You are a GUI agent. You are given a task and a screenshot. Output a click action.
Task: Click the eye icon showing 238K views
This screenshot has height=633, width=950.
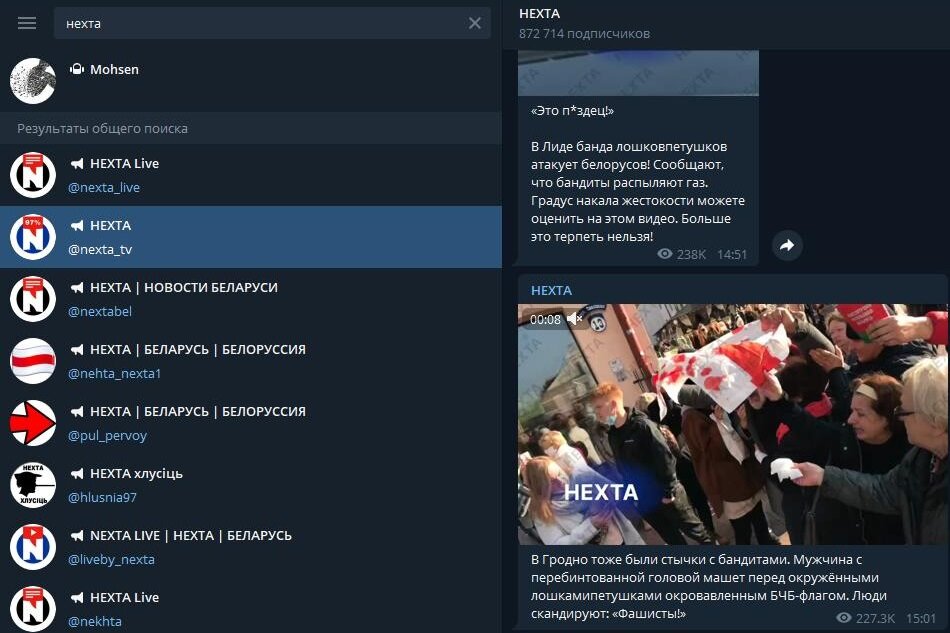(x=664, y=254)
